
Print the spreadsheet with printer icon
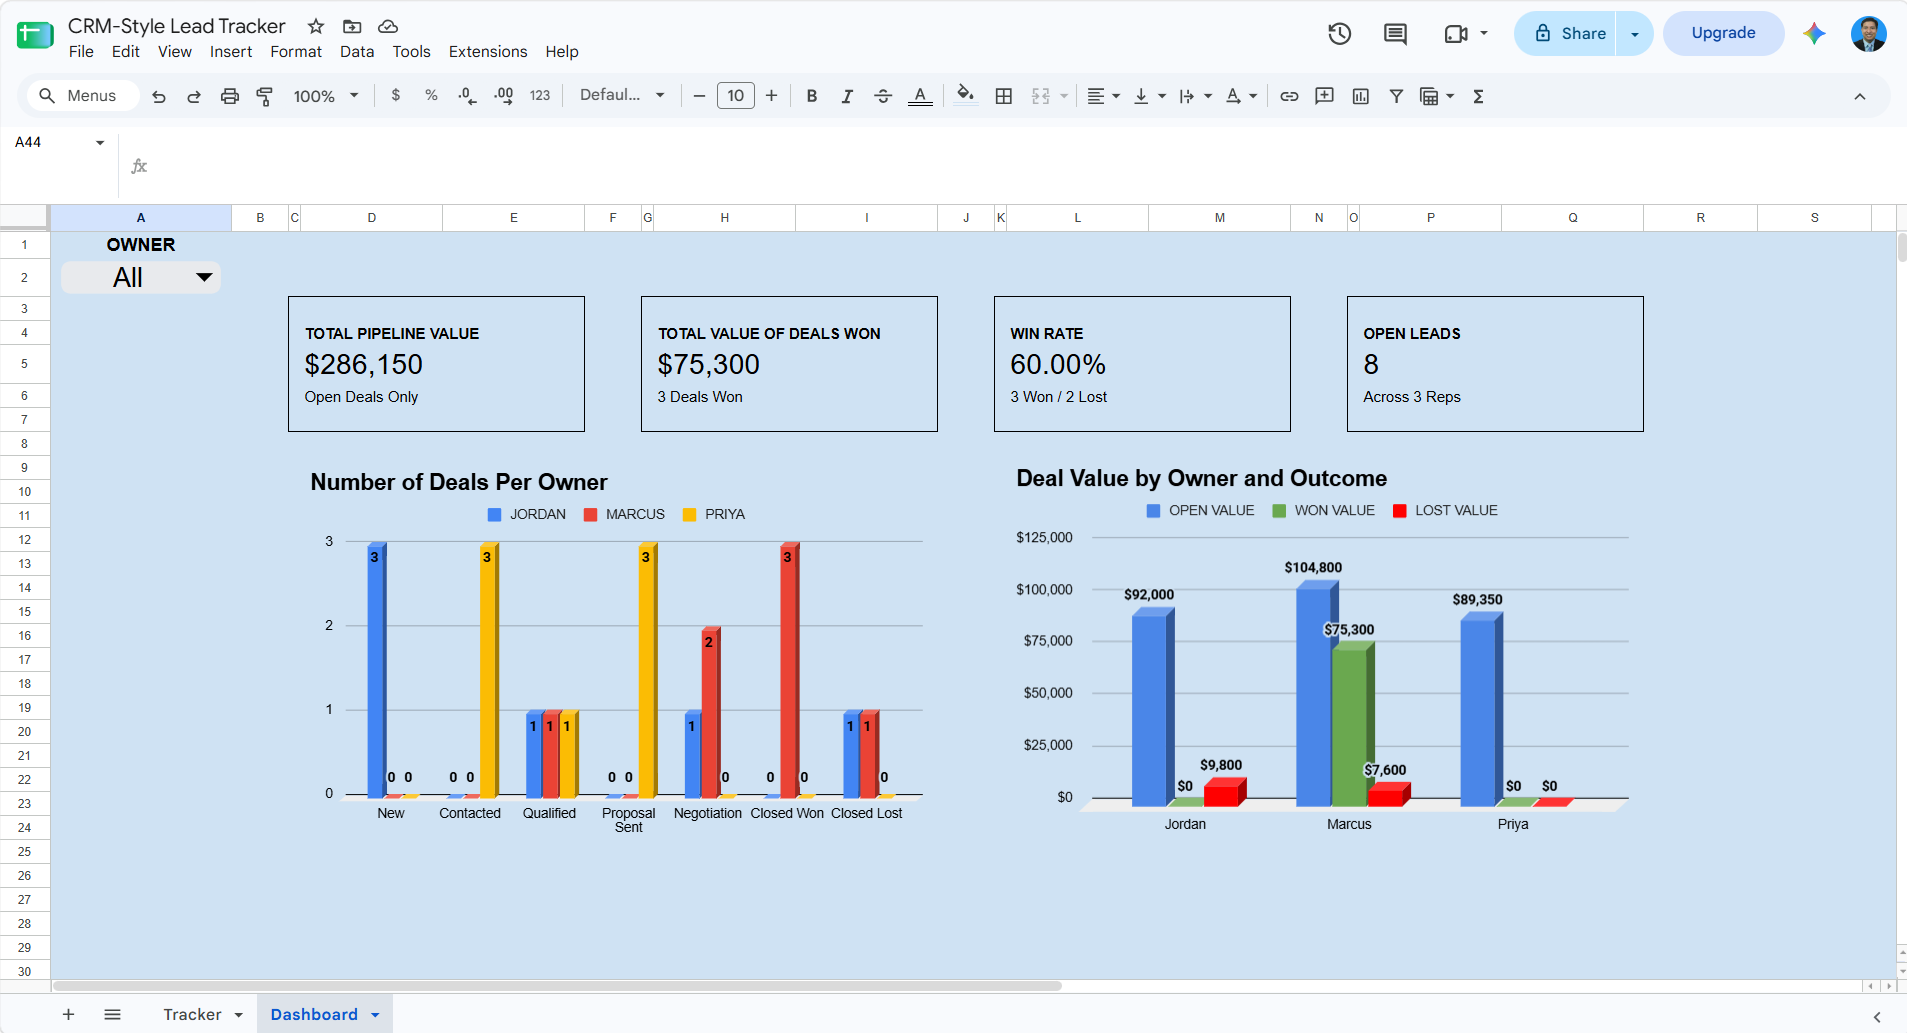pyautogui.click(x=230, y=96)
